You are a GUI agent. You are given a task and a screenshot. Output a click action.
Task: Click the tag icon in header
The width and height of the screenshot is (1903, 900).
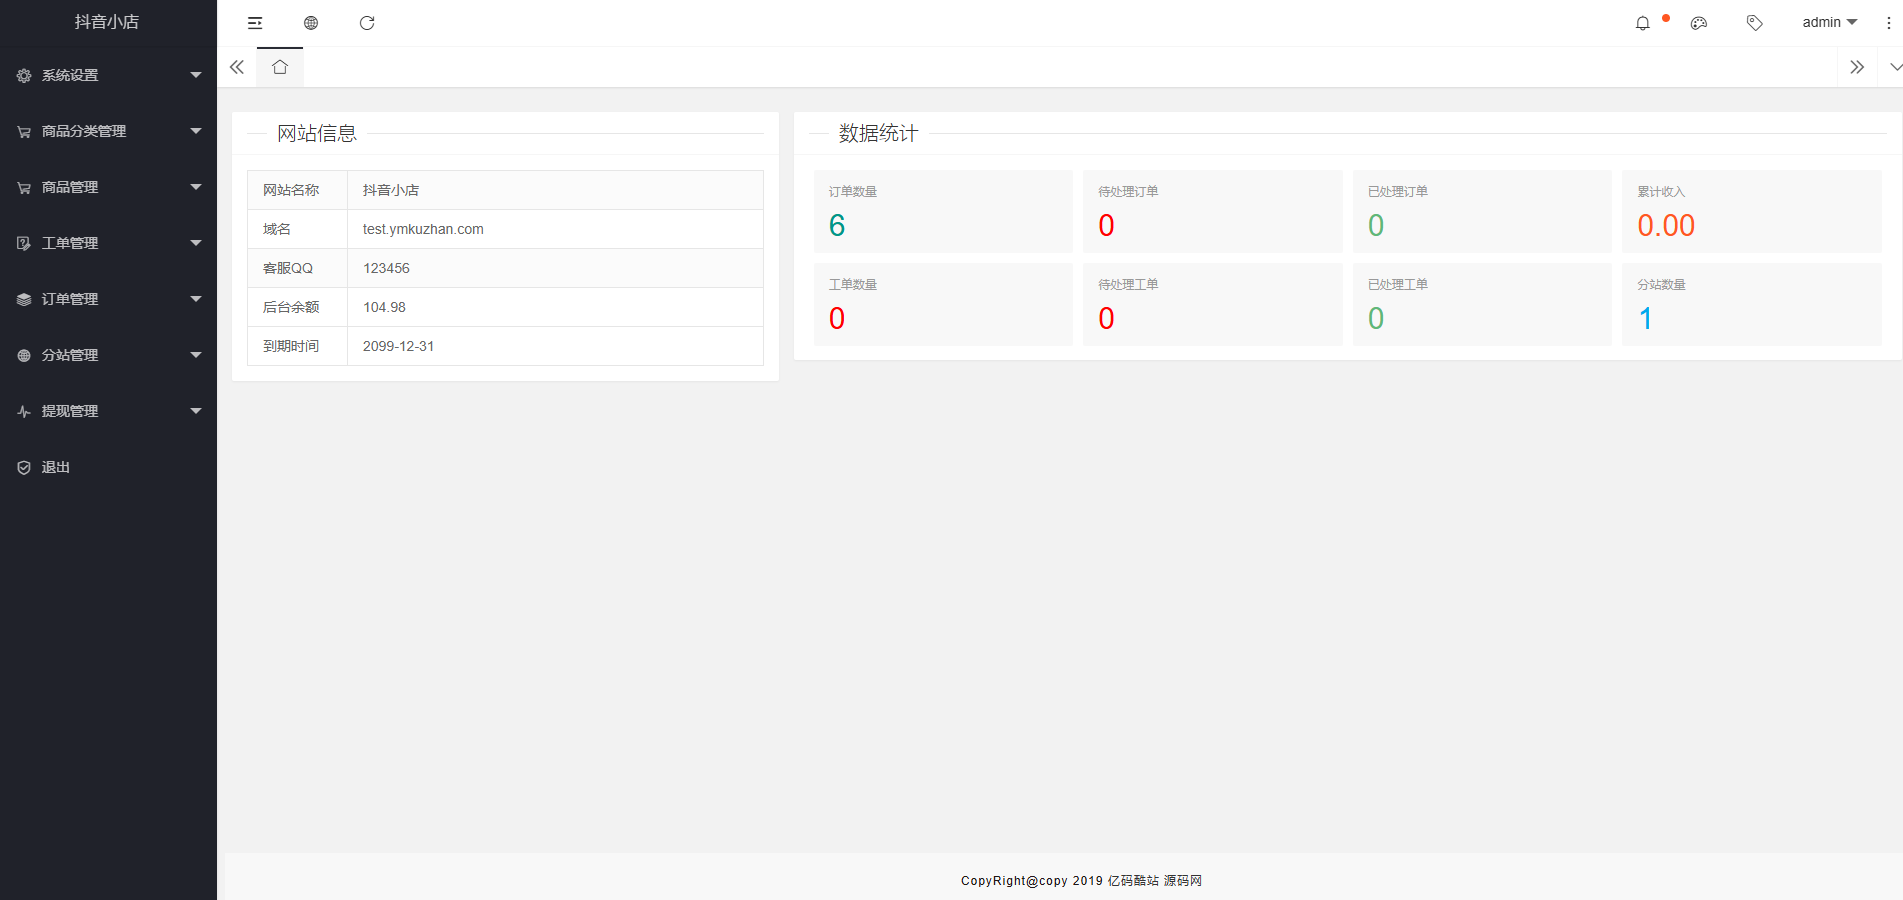(1754, 23)
